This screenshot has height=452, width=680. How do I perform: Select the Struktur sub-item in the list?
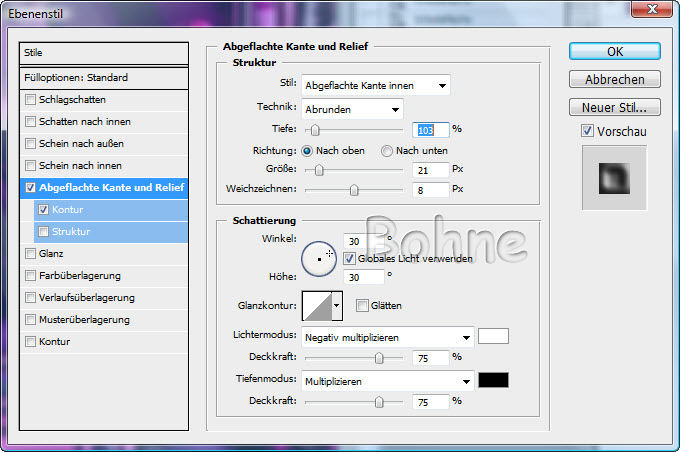click(71, 231)
